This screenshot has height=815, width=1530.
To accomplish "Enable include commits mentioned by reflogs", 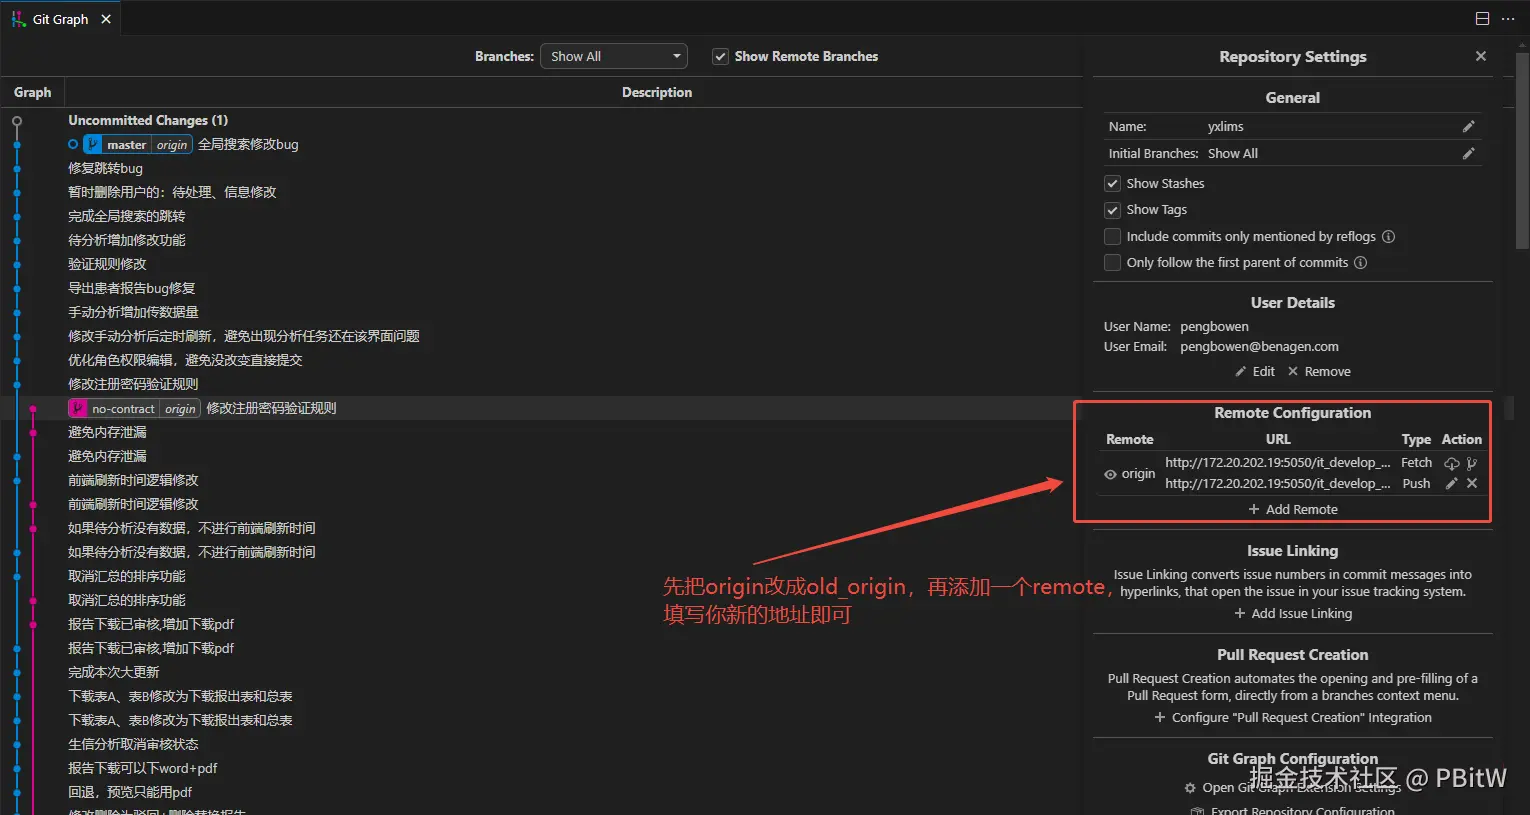I will point(1112,237).
